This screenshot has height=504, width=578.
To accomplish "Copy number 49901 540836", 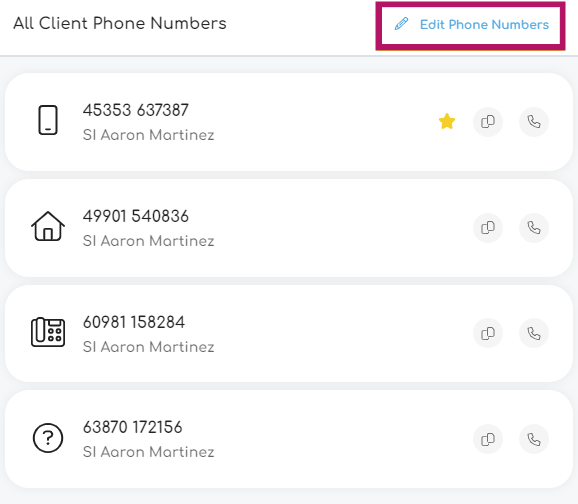I will pos(488,228).
